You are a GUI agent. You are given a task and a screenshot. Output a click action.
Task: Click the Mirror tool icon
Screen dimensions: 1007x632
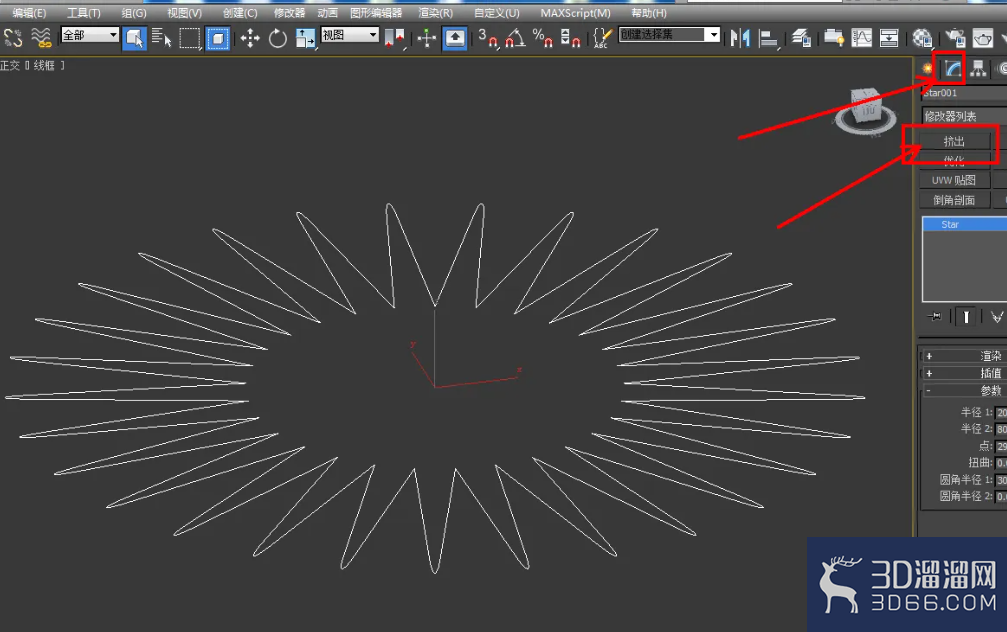coord(740,39)
